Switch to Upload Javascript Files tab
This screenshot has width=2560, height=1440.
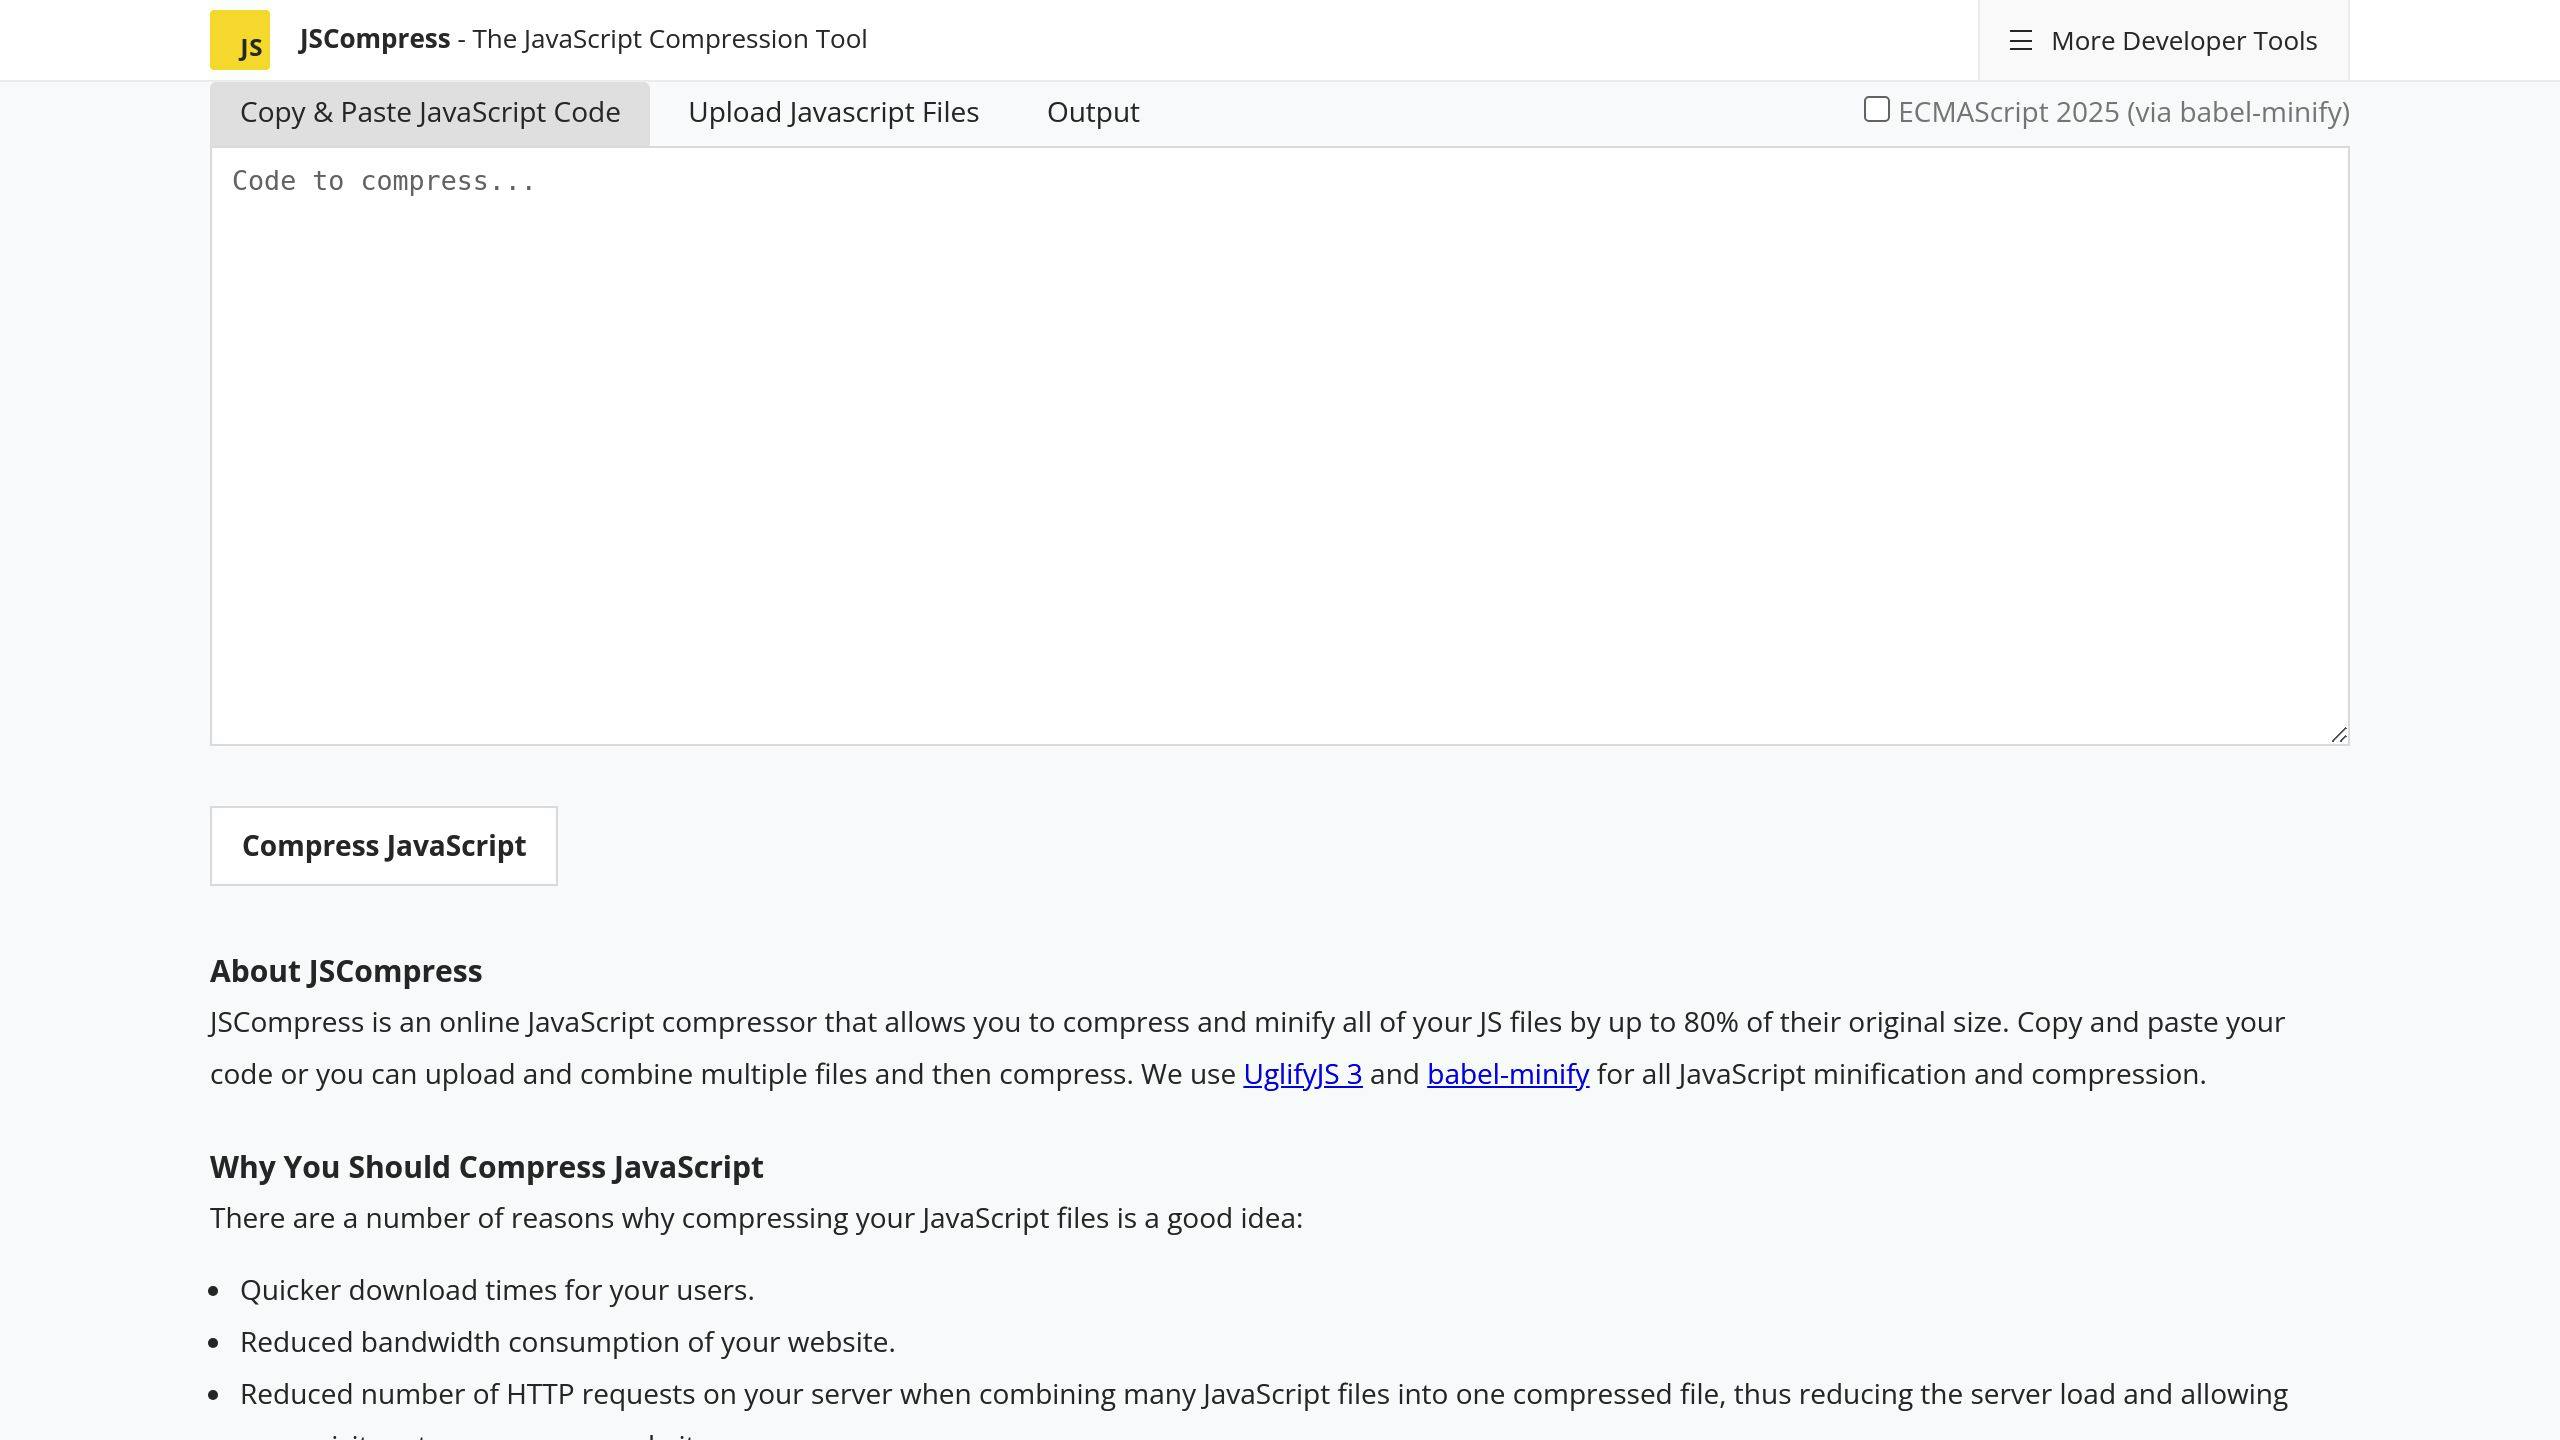(833, 113)
